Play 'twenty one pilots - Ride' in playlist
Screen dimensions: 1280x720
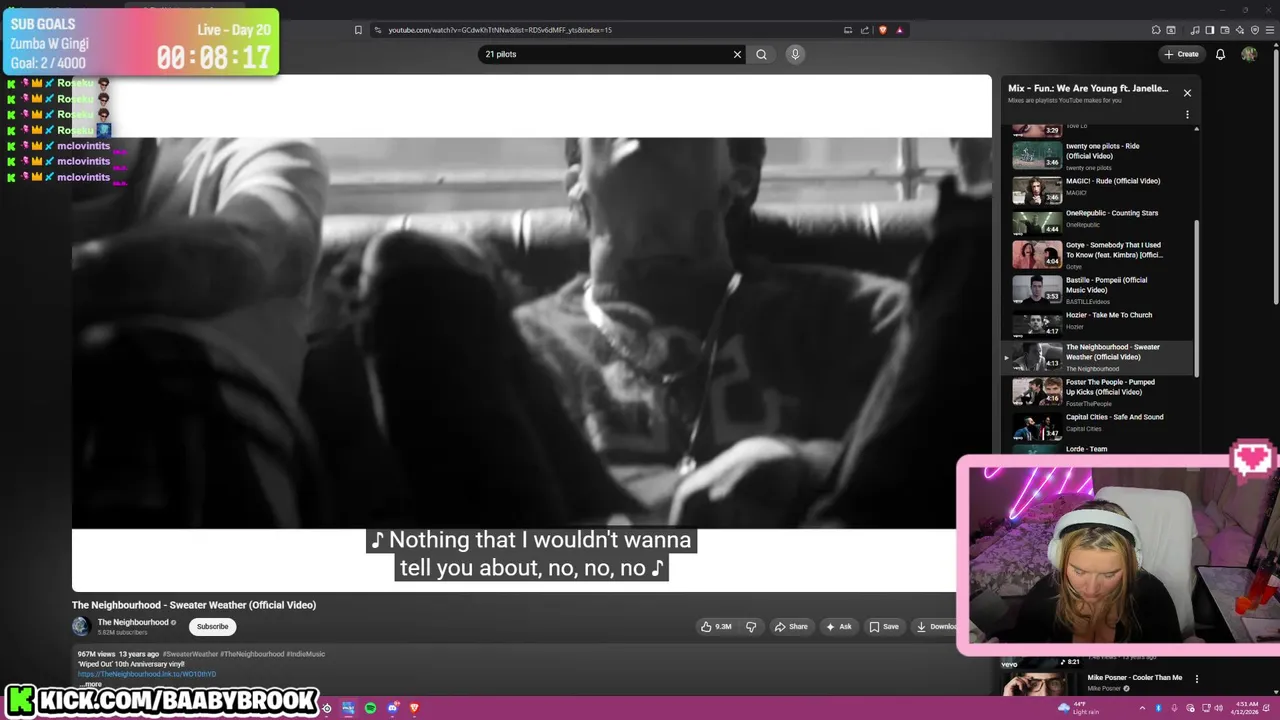(1095, 155)
